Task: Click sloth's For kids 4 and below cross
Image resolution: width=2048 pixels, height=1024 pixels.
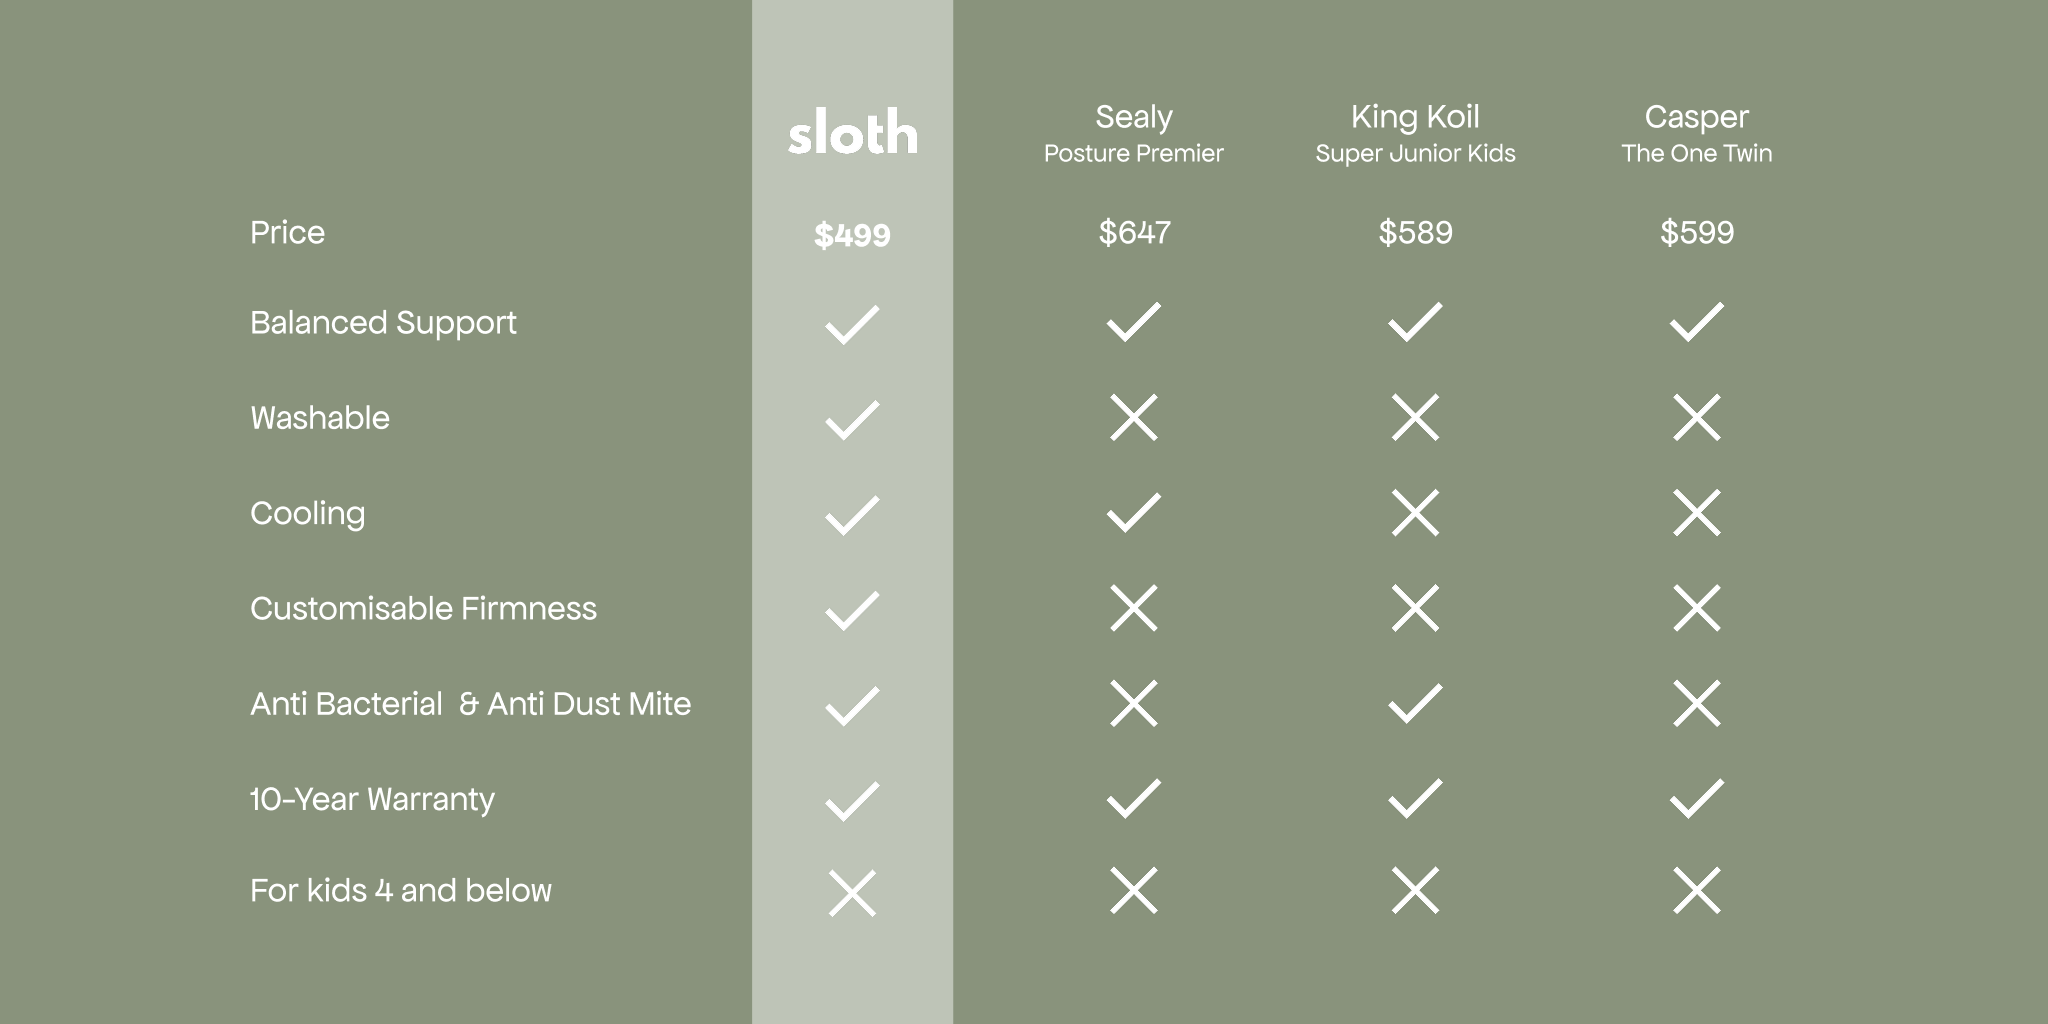Action: pos(852,892)
